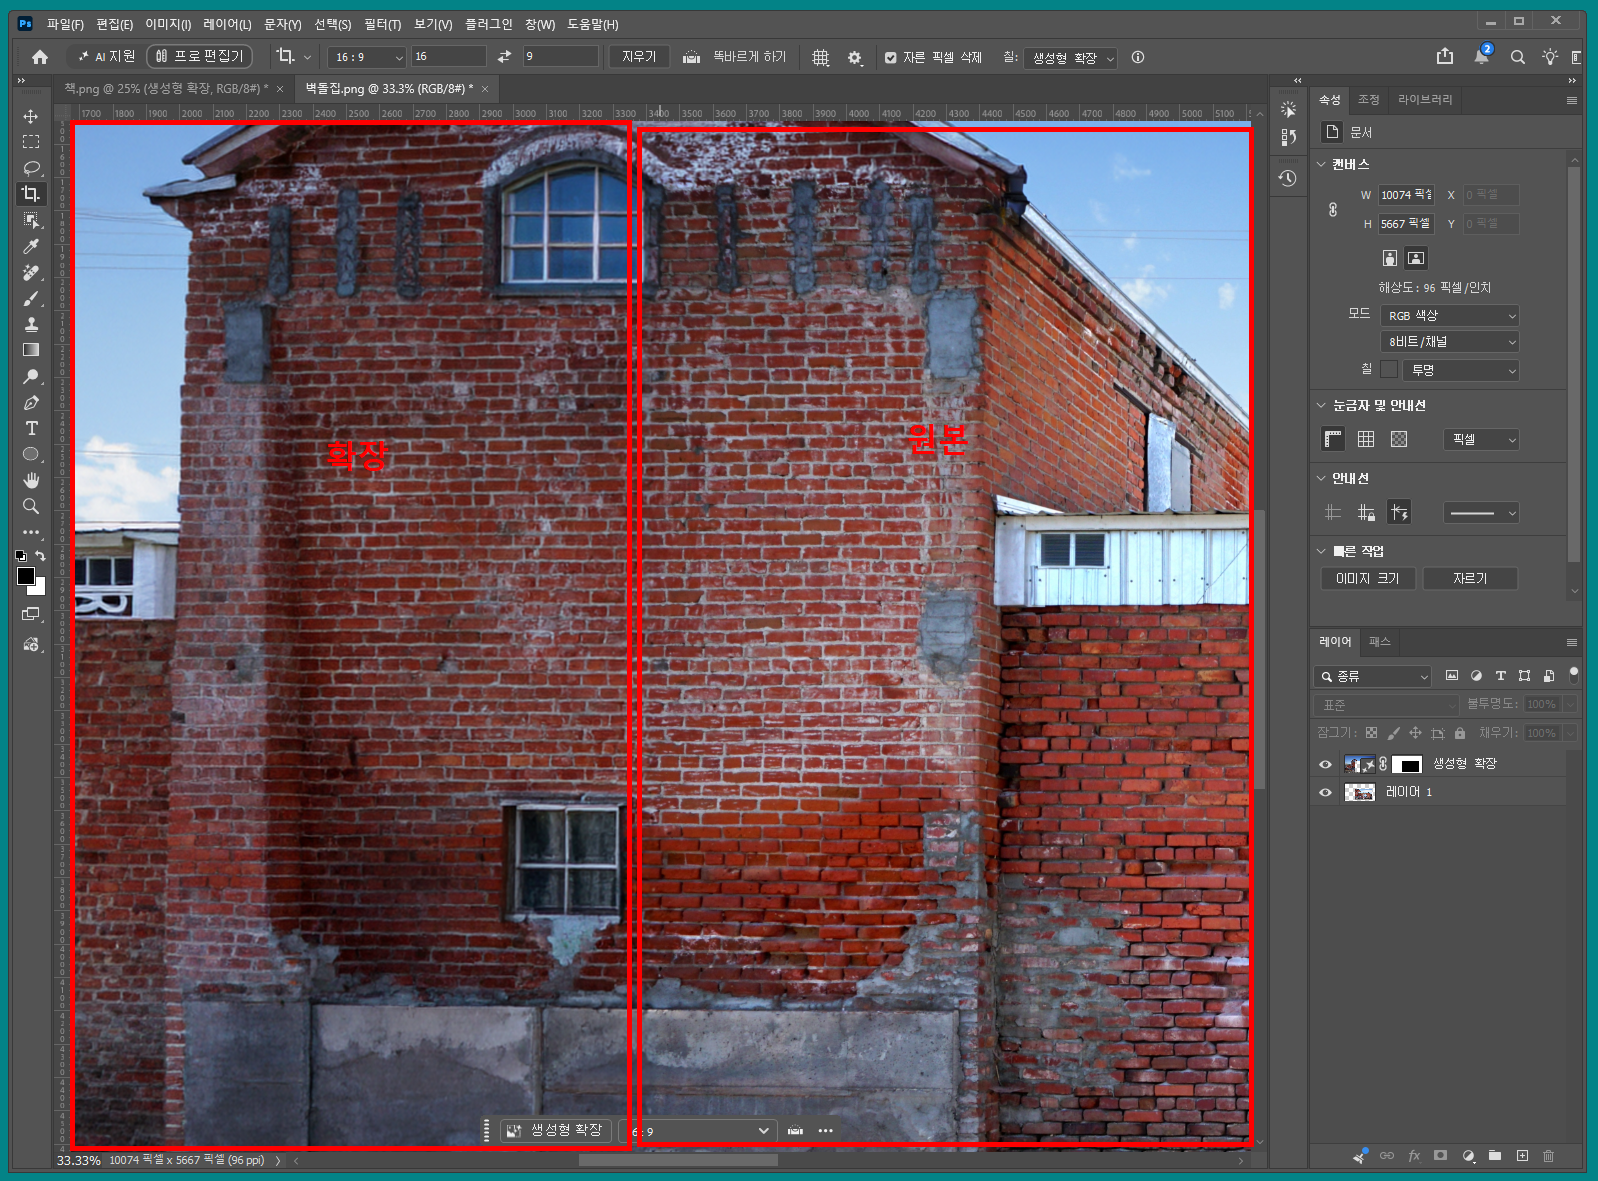This screenshot has height=1181, width=1598.
Task: Click the 생성형 확장 button in task bar
Action: [555, 1130]
